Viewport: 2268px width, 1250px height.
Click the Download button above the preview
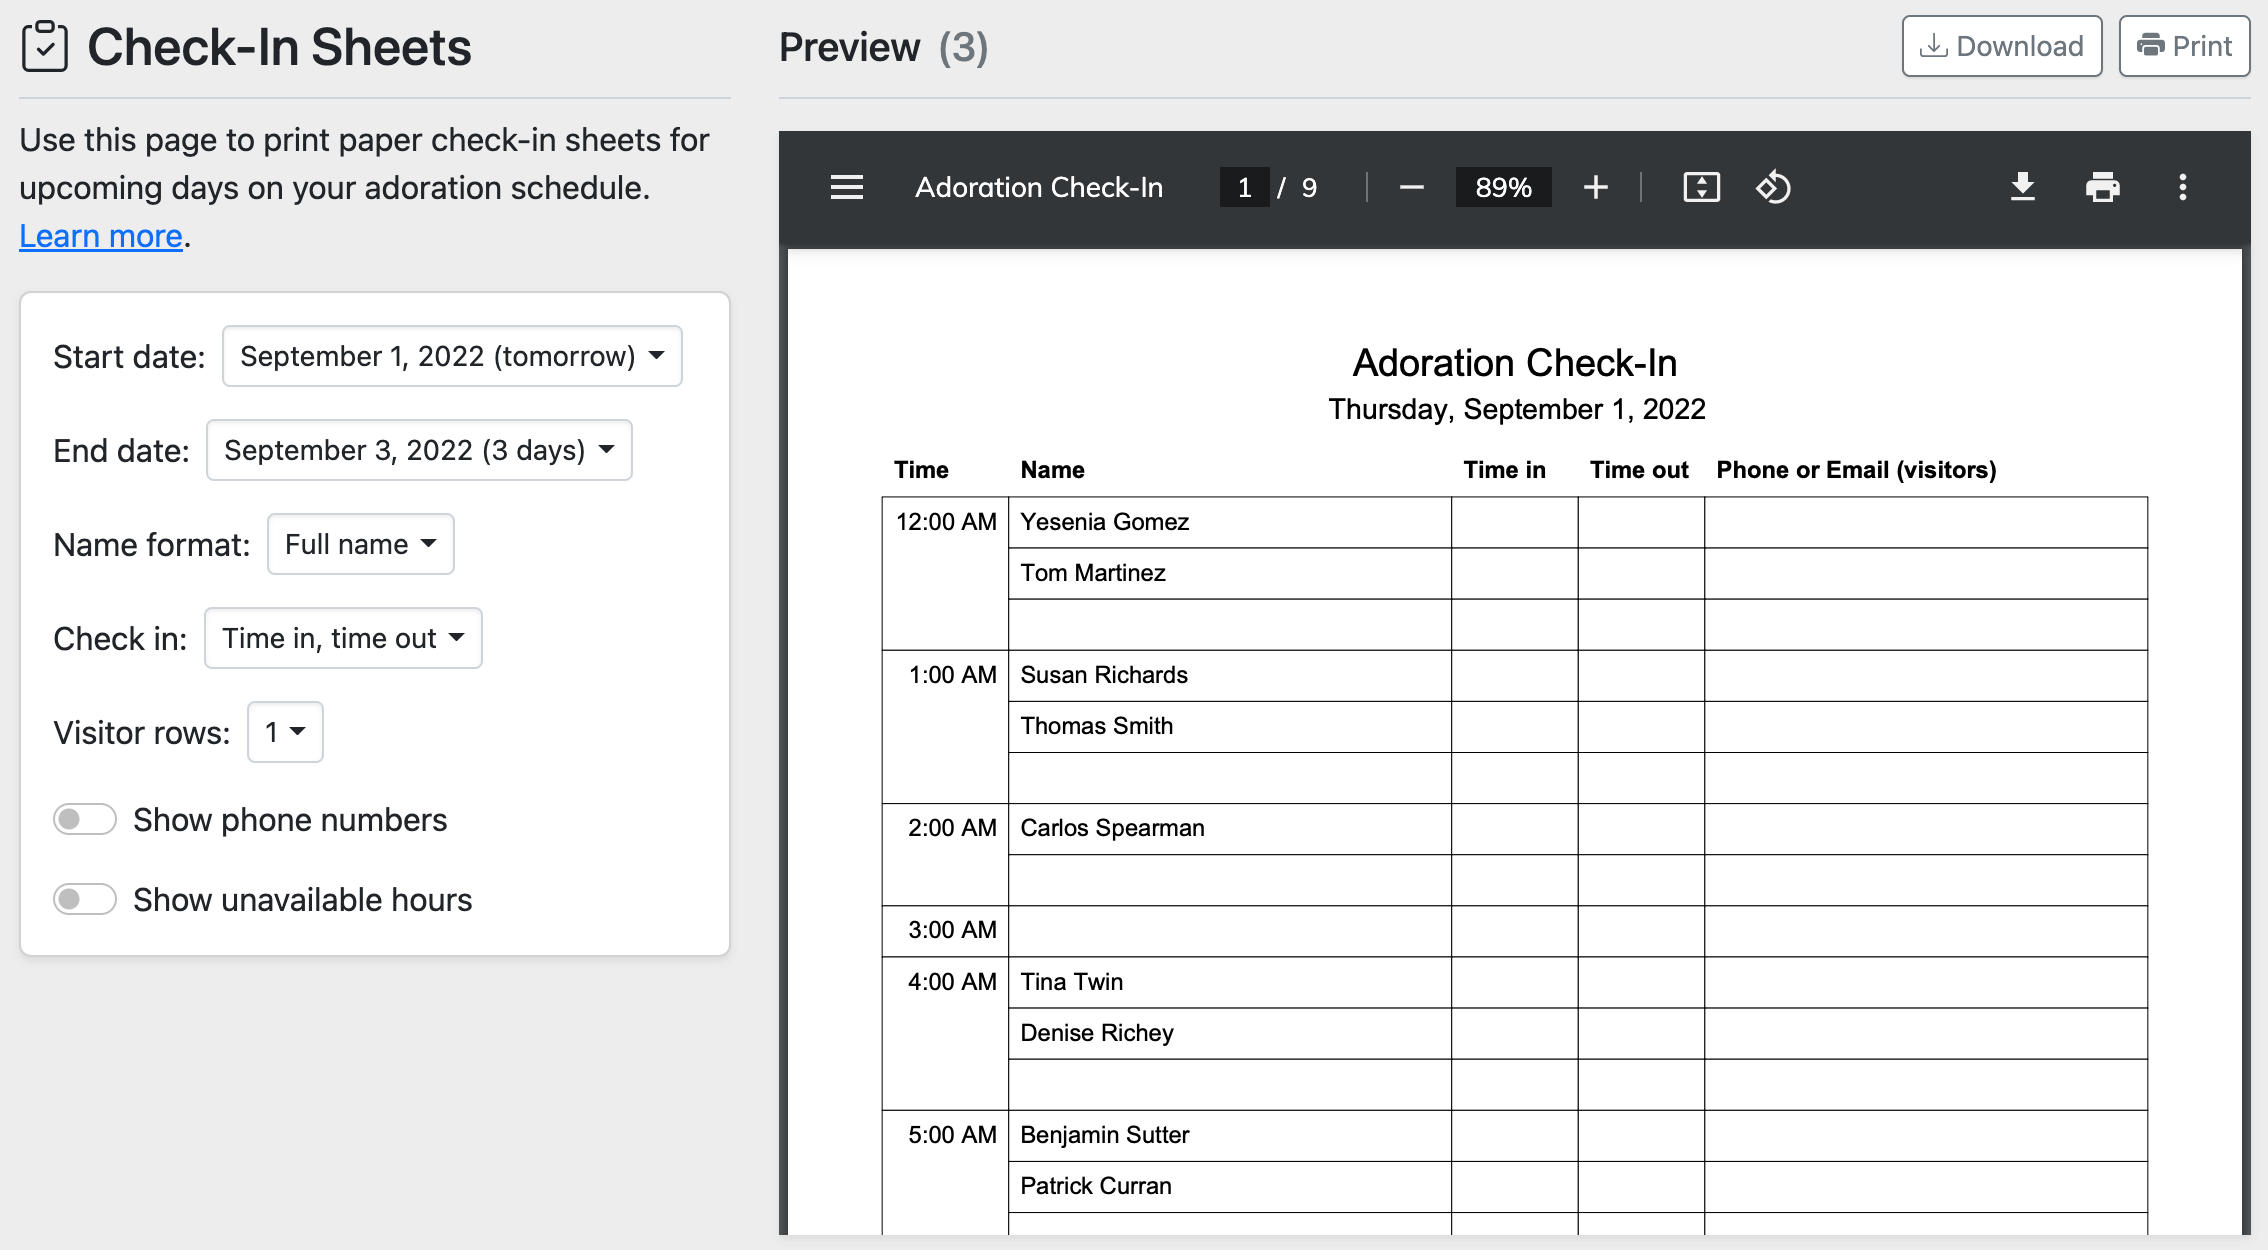pyautogui.click(x=2001, y=46)
